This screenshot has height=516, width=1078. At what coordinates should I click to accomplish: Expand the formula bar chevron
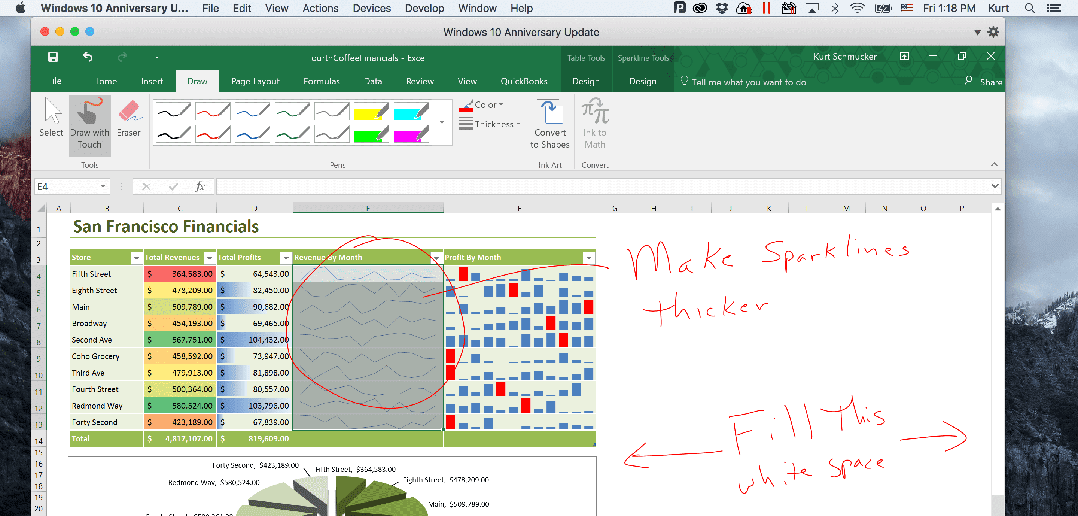pos(995,186)
